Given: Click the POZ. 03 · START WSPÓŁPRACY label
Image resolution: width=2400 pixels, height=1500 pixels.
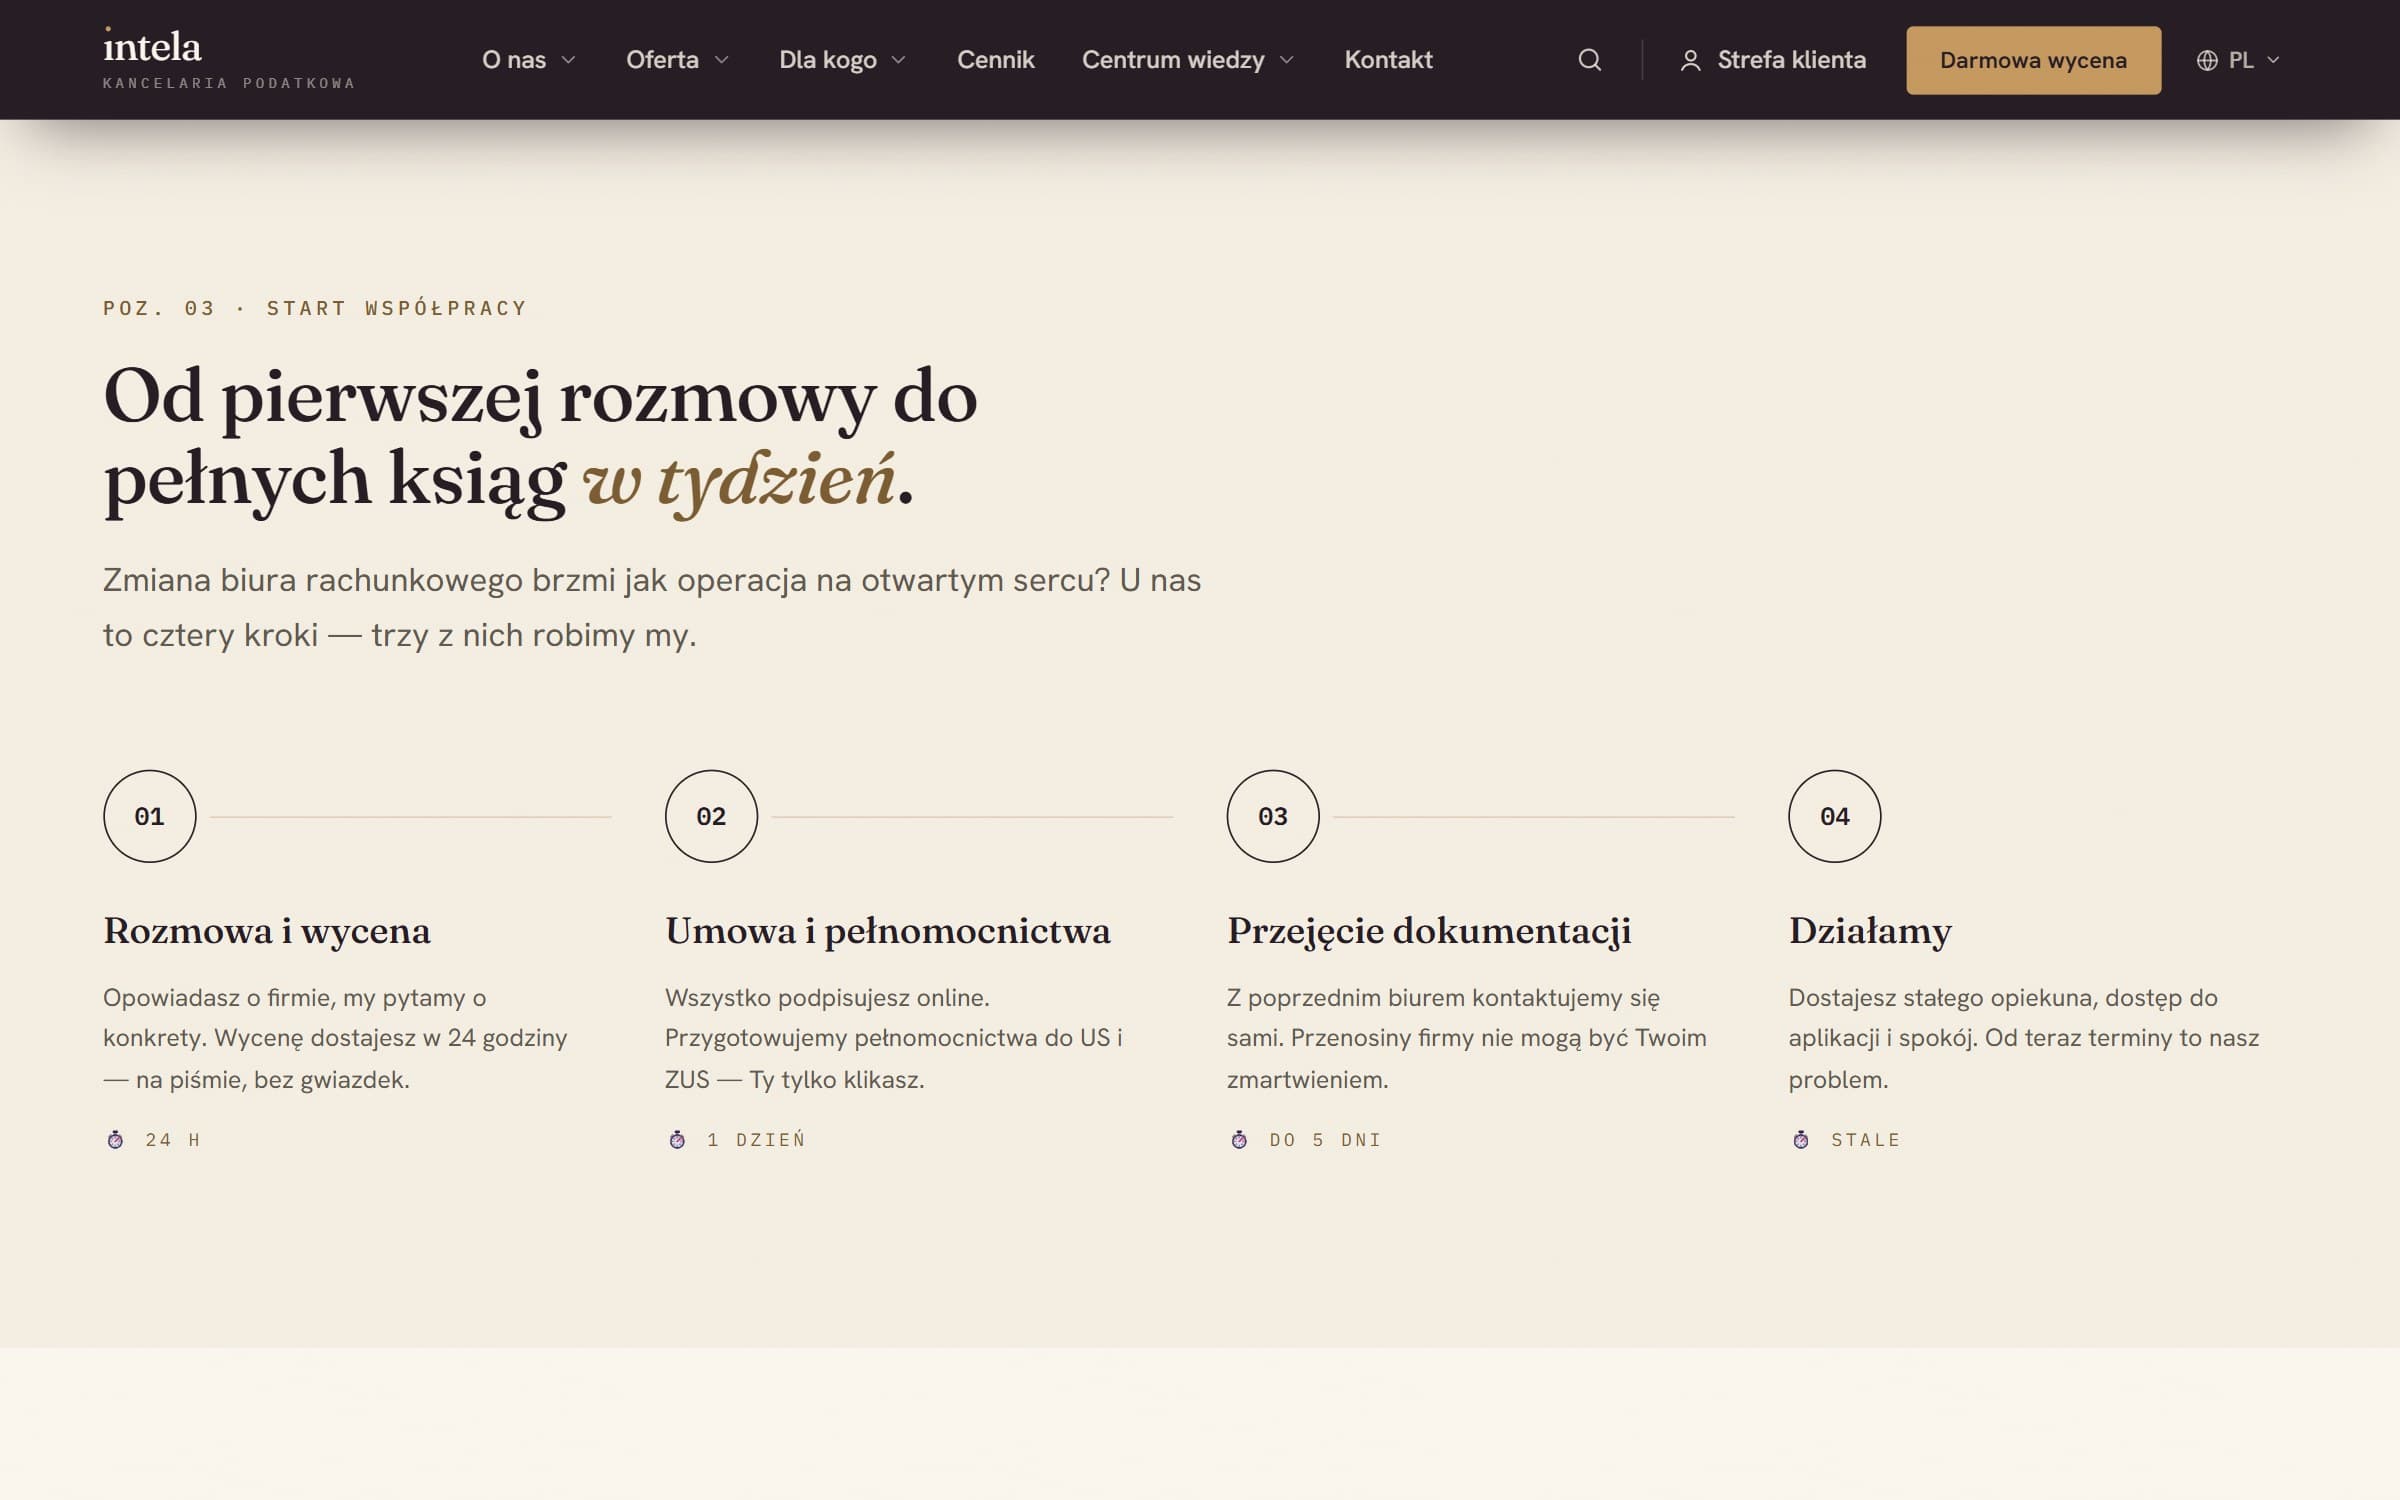Looking at the screenshot, I should pos(315,308).
